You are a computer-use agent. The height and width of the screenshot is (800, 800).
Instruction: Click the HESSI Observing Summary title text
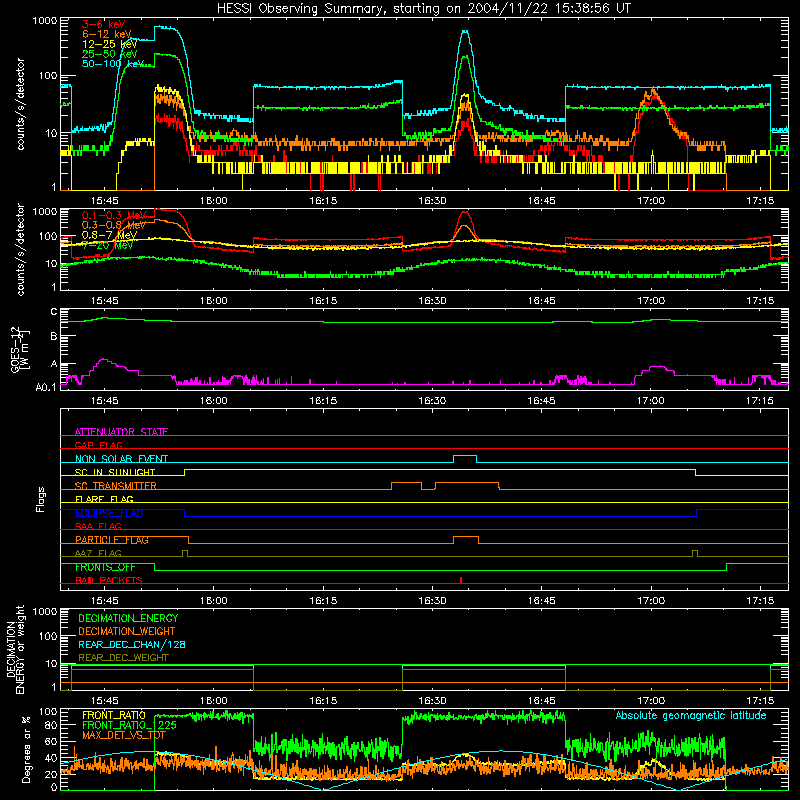pos(423,9)
